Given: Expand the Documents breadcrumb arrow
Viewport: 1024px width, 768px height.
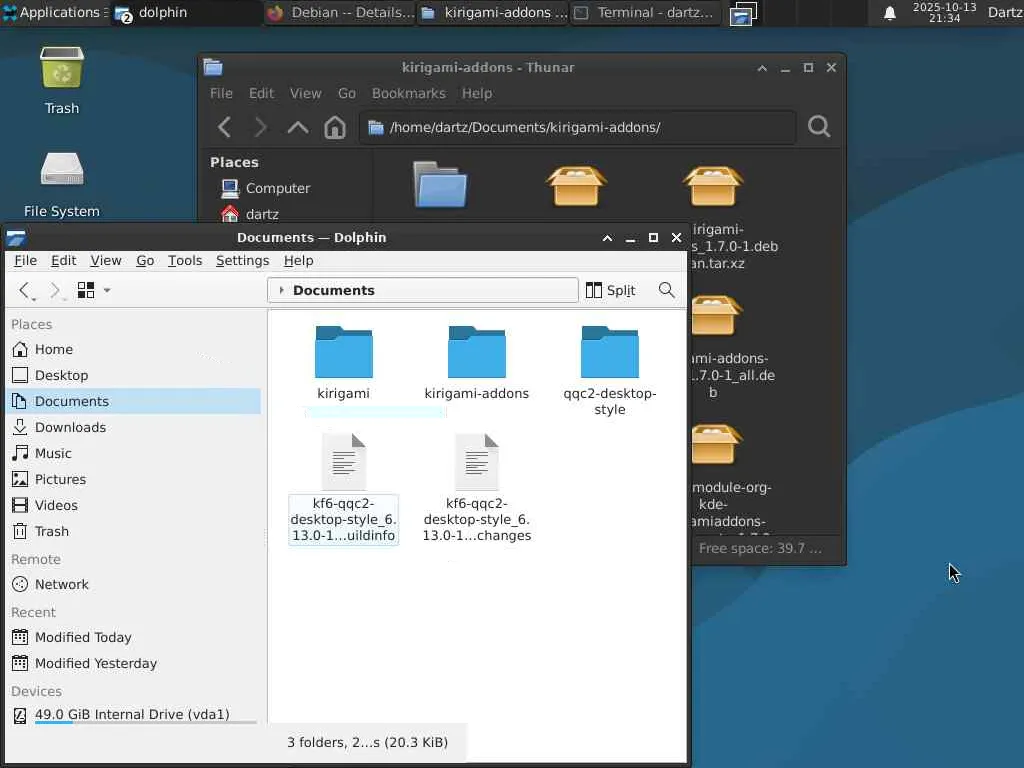Looking at the screenshot, I should click(281, 290).
